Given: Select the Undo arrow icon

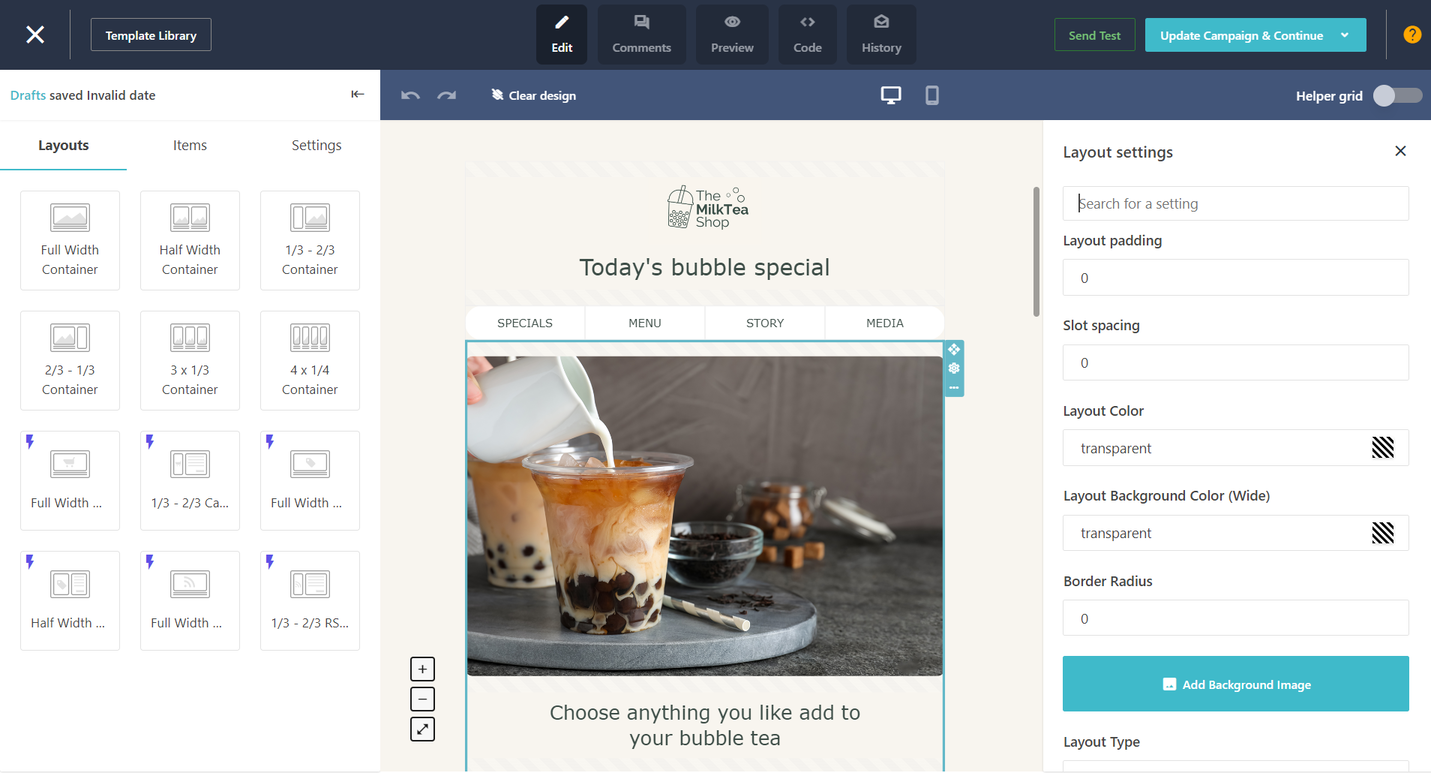Looking at the screenshot, I should pos(410,95).
